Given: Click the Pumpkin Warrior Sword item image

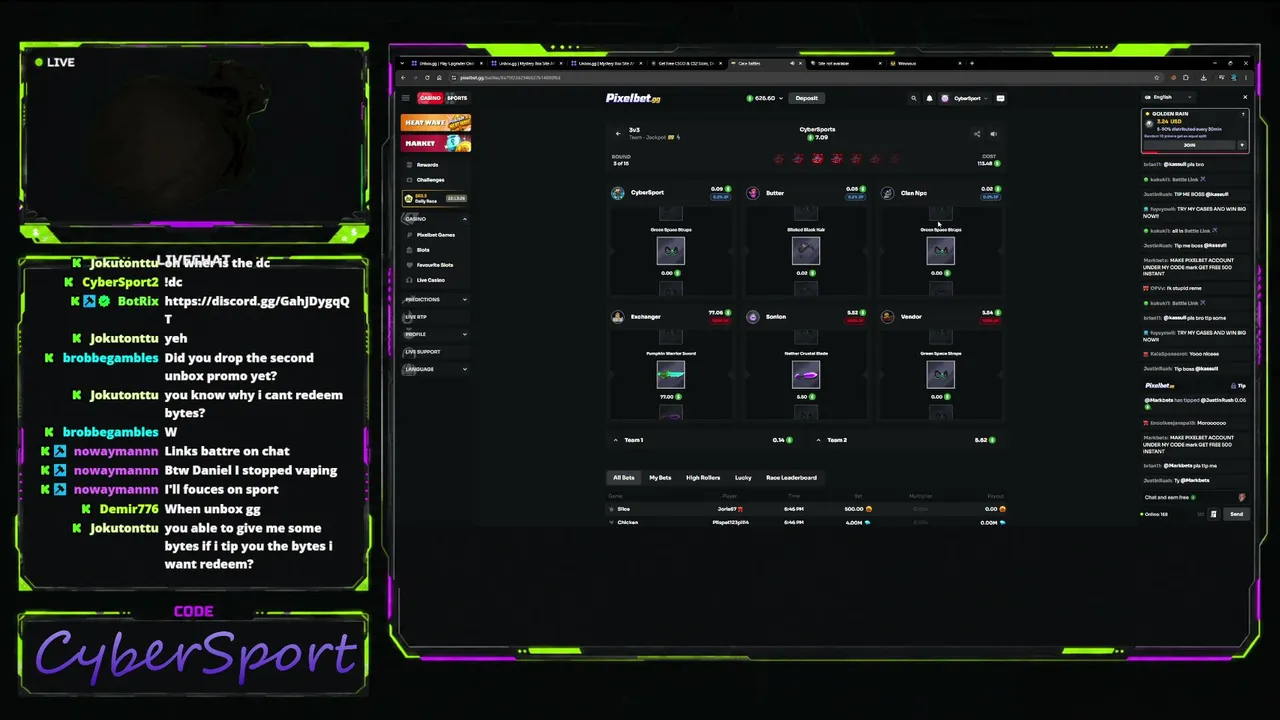Looking at the screenshot, I should [671, 374].
